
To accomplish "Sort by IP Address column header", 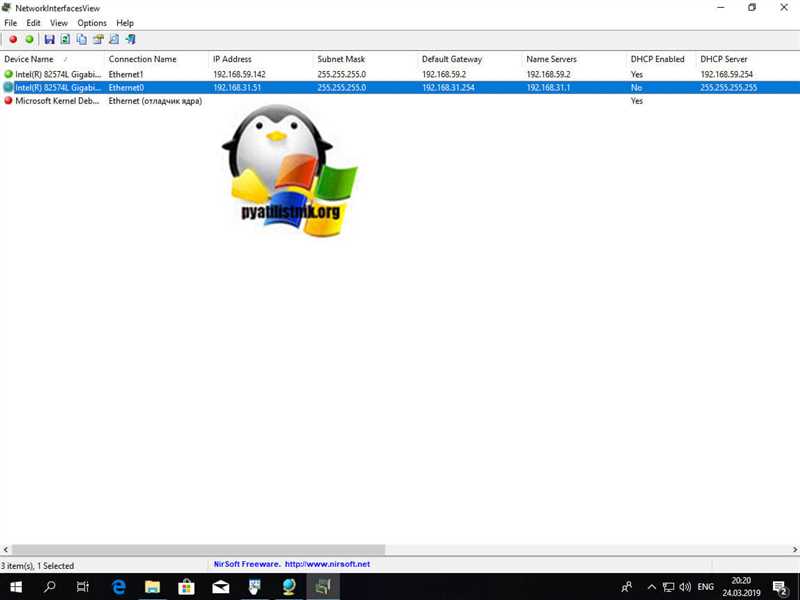I will 261,59.
